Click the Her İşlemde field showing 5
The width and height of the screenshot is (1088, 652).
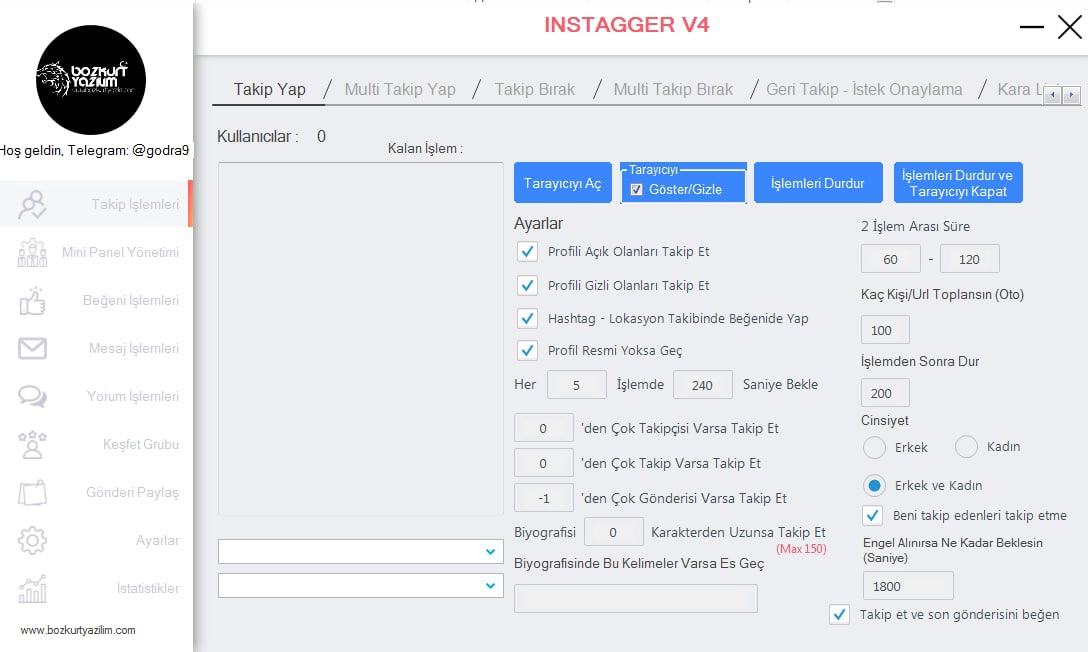pos(577,385)
